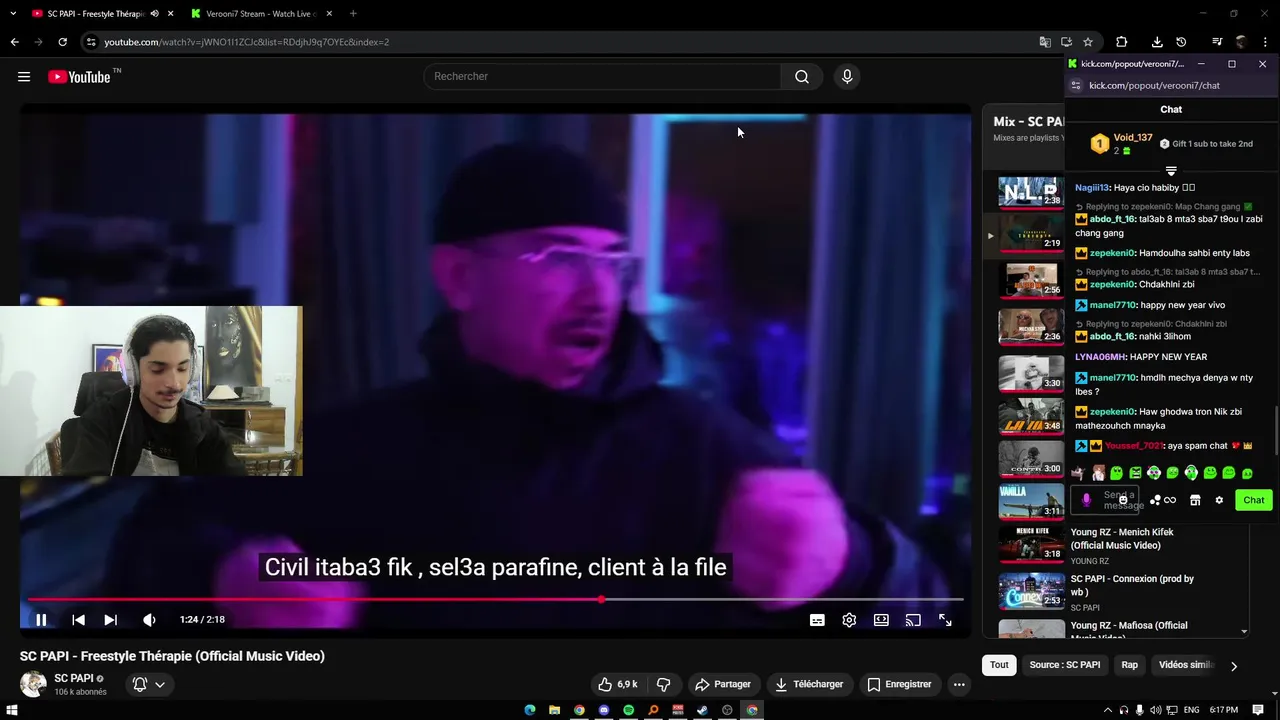Skip to next video in playlist
The width and height of the screenshot is (1280, 720).
pyautogui.click(x=110, y=620)
